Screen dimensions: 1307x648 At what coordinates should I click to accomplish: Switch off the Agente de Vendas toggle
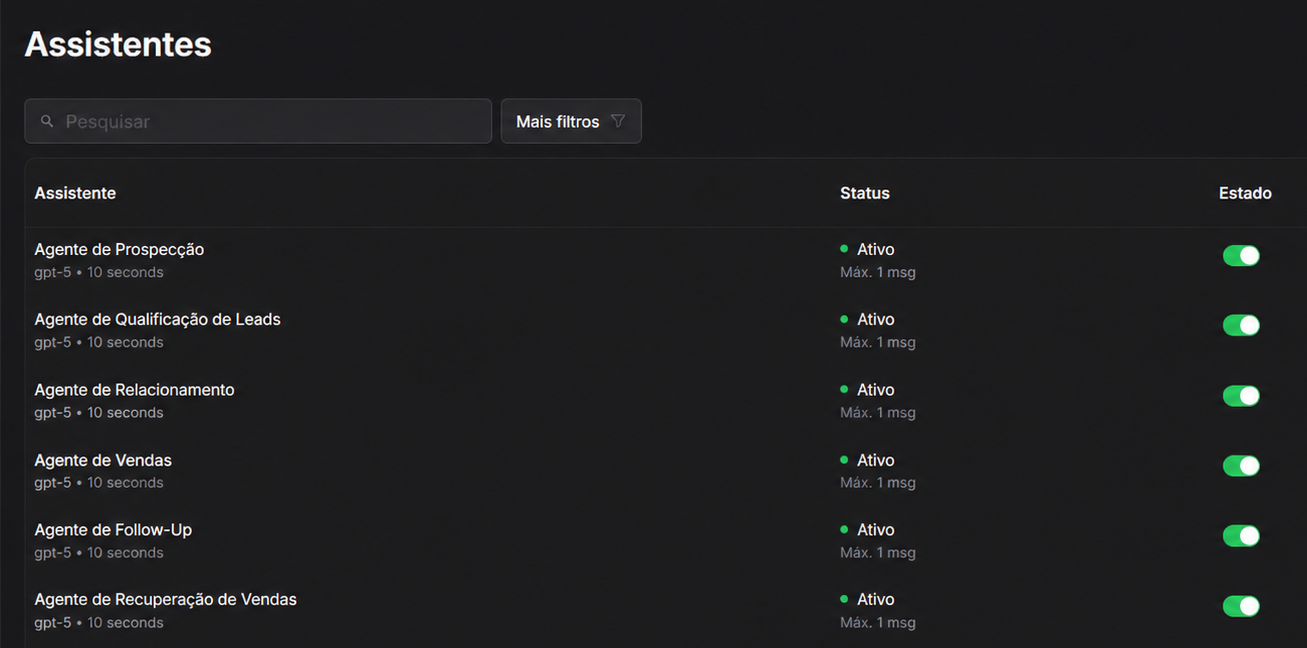point(1241,466)
